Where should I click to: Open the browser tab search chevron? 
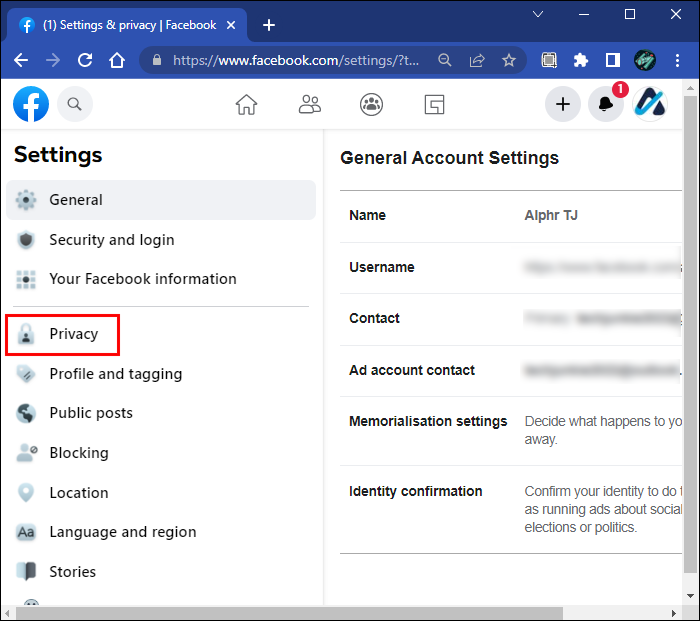pos(538,14)
